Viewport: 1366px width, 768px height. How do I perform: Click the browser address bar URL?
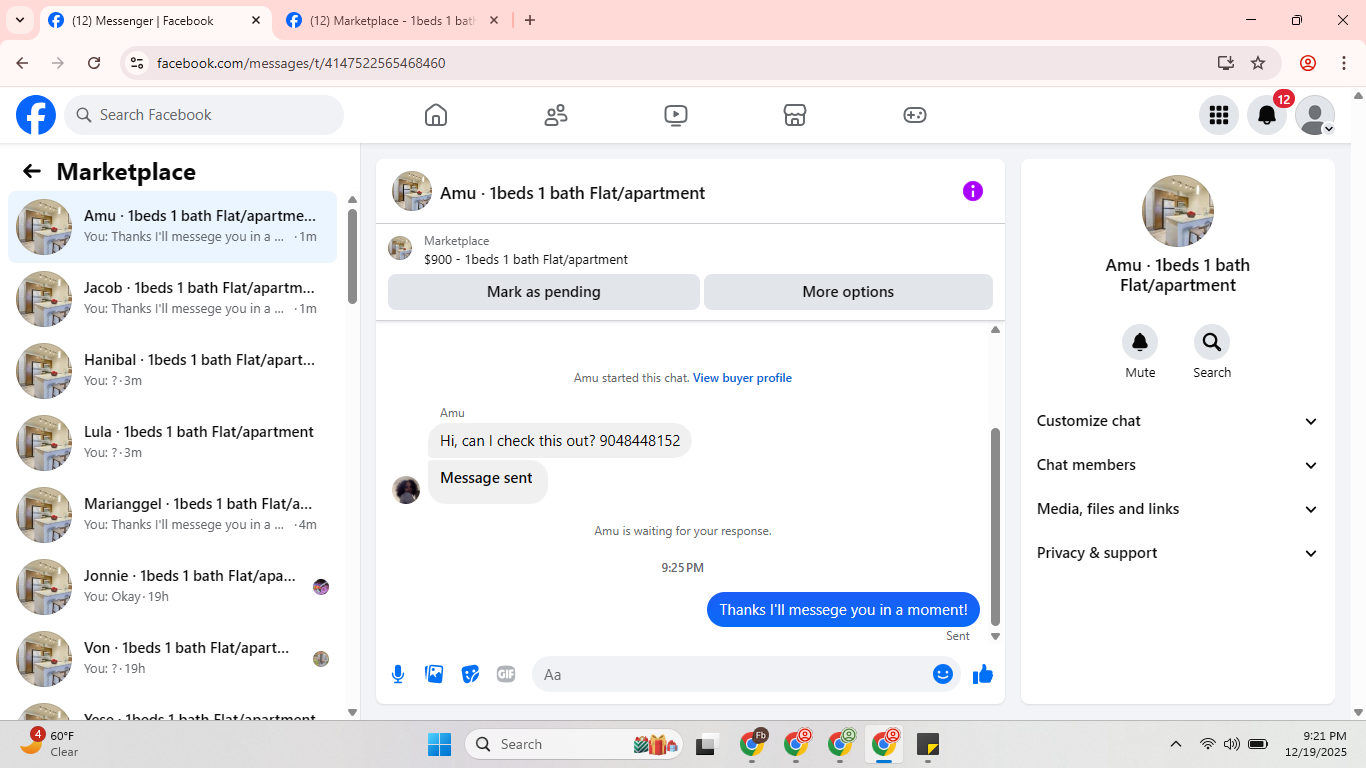pos(301,63)
